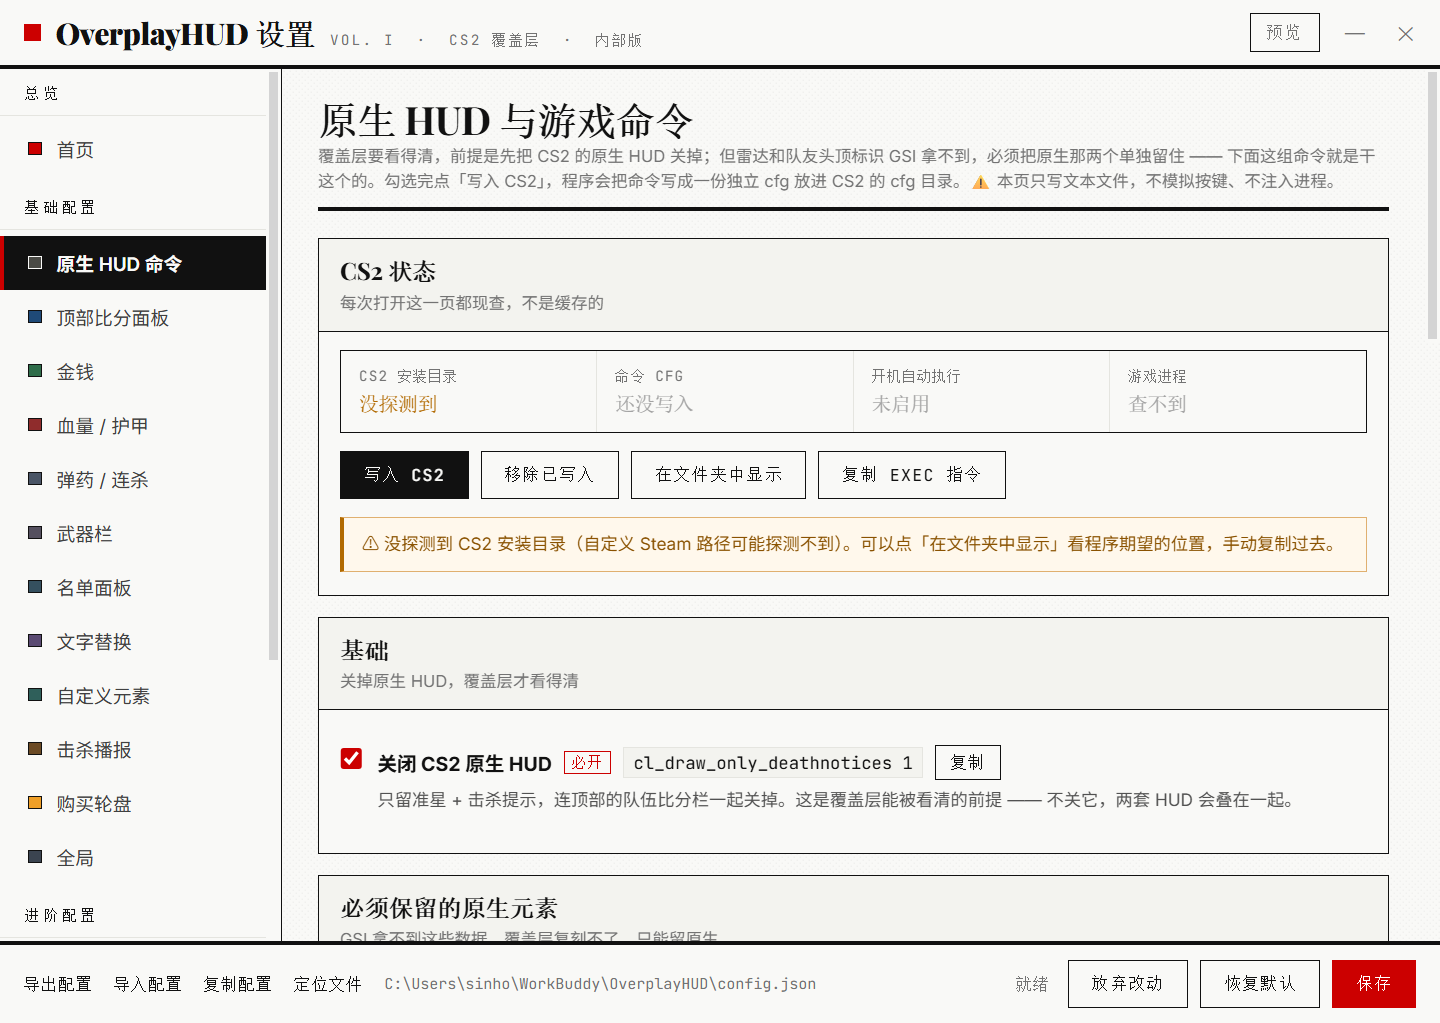This screenshot has width=1440, height=1023.
Task: Click the blue square icon beside 顶部比分面板
Action: pos(35,317)
